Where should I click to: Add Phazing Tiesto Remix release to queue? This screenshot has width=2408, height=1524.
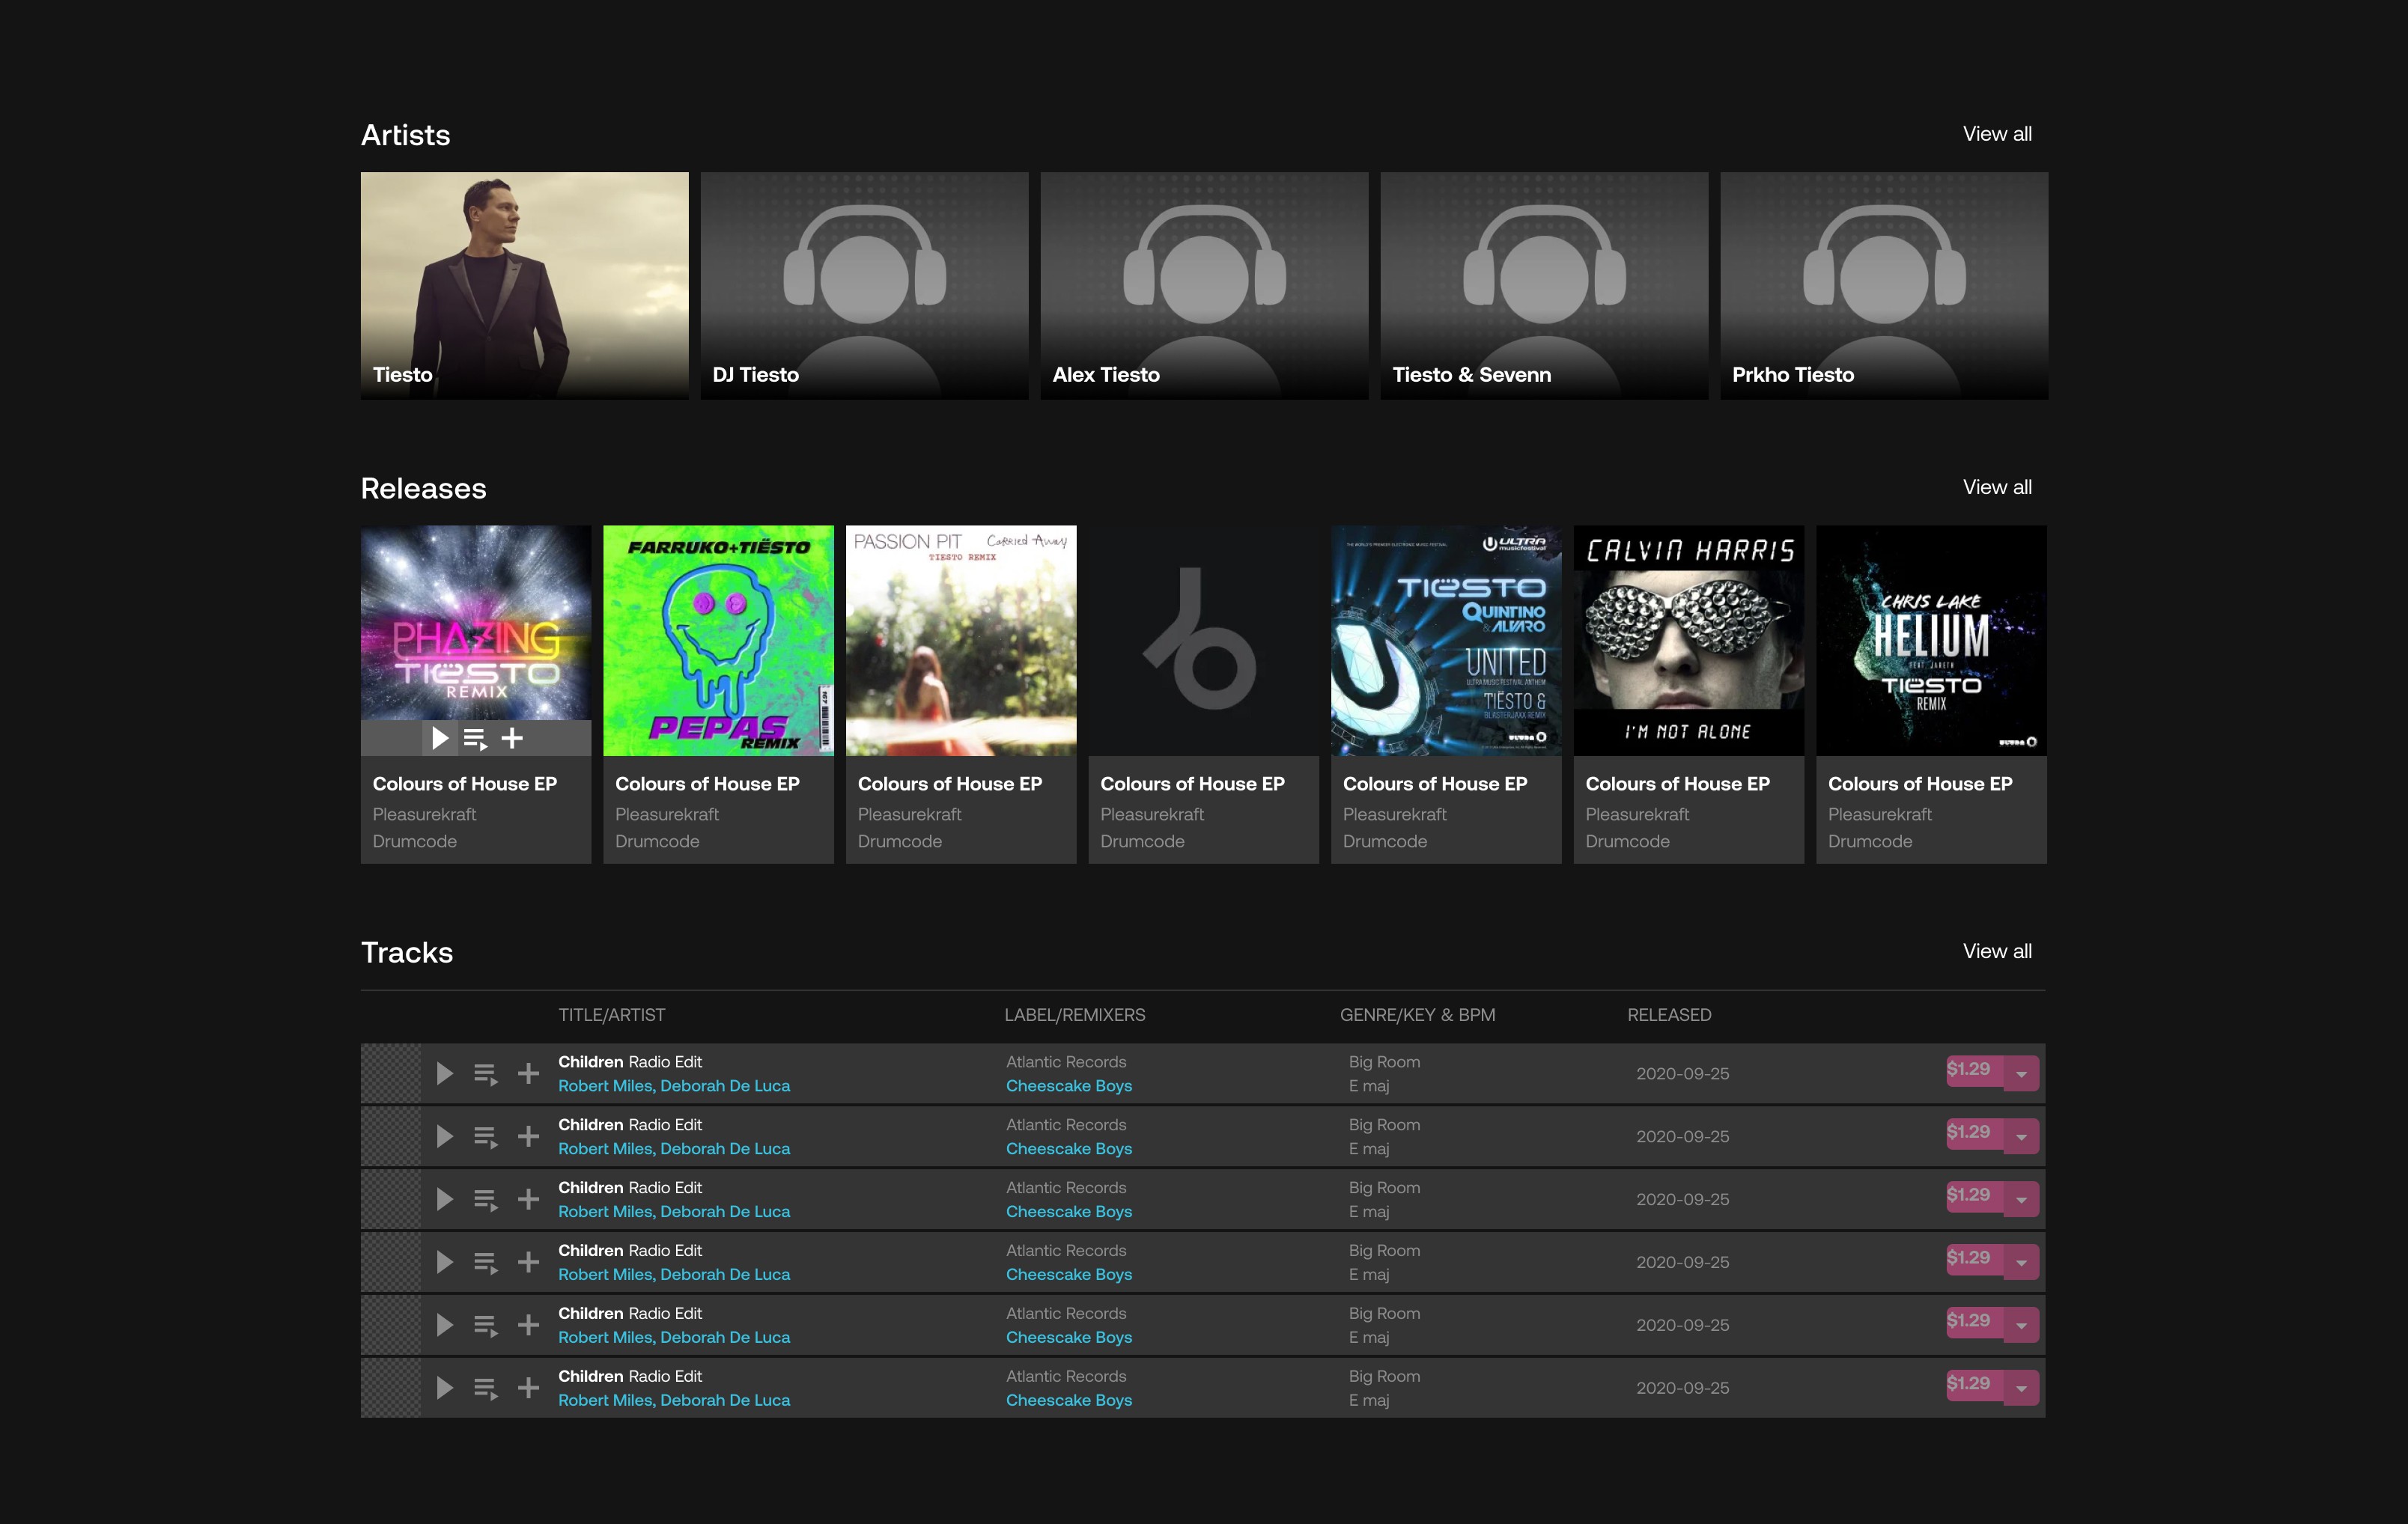[x=475, y=739]
